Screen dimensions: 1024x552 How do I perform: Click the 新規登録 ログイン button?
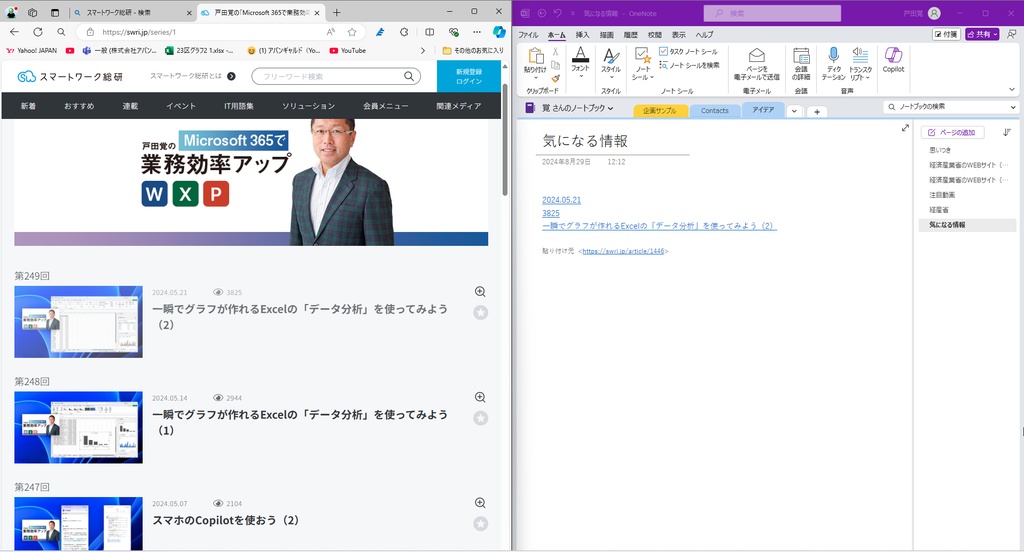[469, 76]
